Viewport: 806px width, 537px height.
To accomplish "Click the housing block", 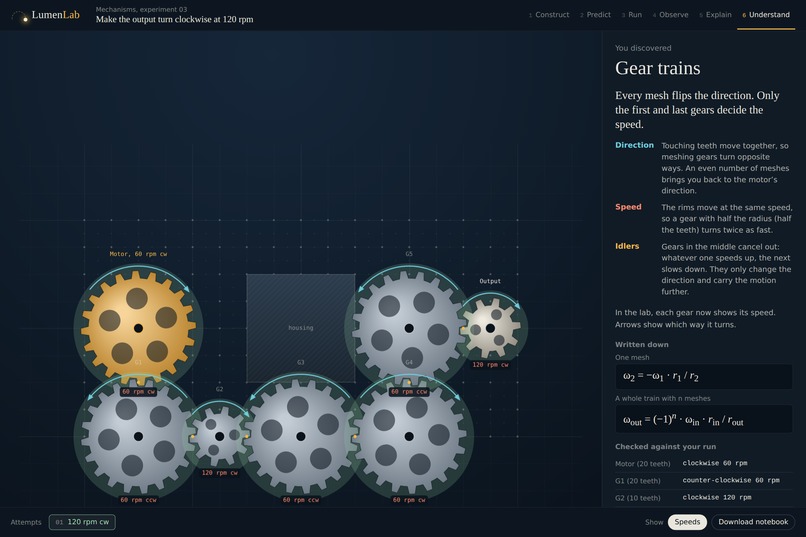I will tap(301, 328).
